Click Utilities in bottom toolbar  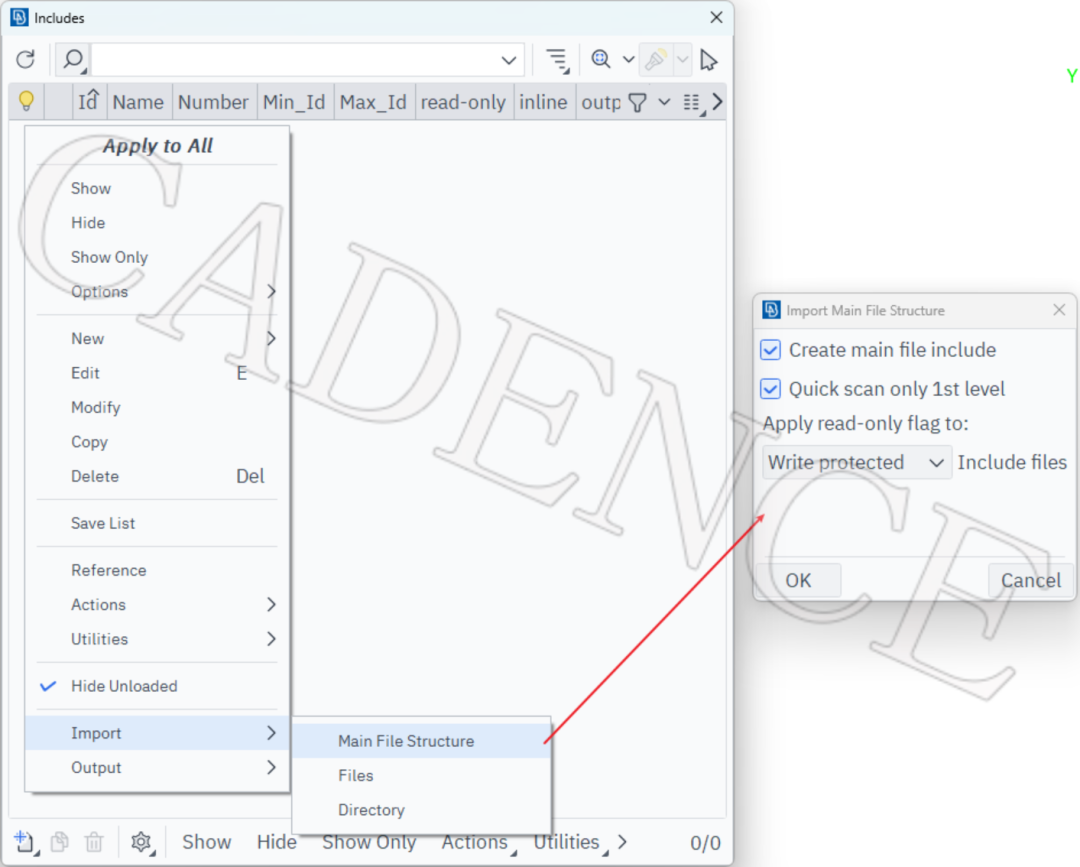pyautogui.click(x=568, y=842)
